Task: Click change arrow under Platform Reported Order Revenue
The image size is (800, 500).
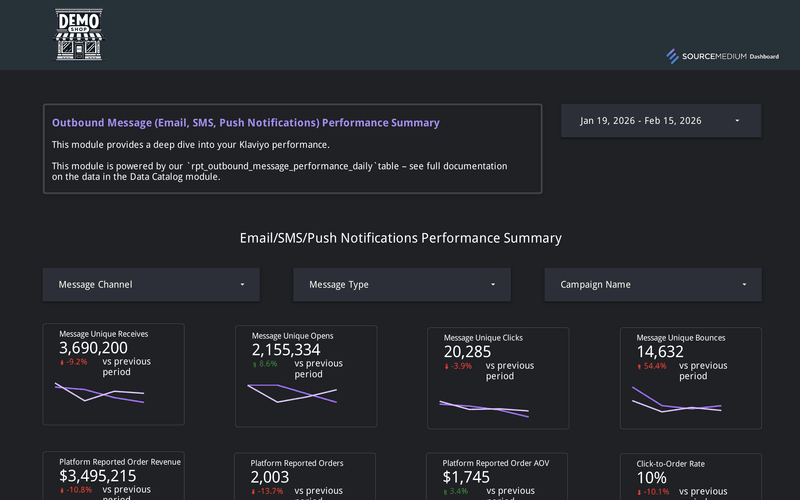Action: point(62,490)
